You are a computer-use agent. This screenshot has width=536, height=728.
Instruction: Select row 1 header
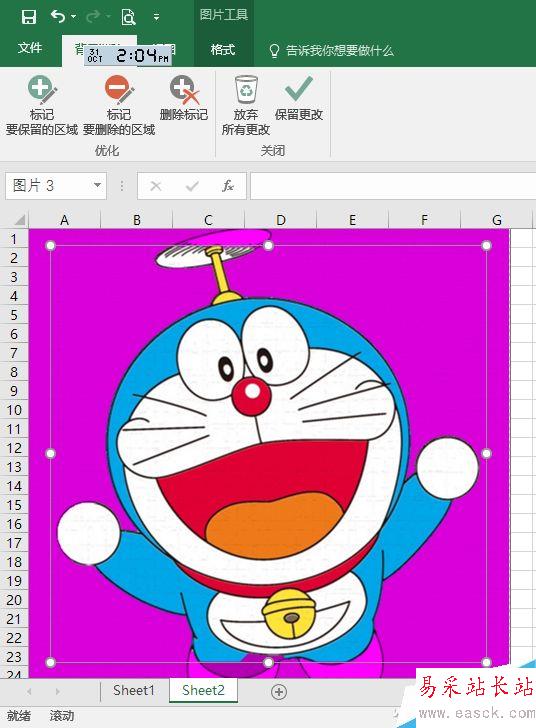14,239
